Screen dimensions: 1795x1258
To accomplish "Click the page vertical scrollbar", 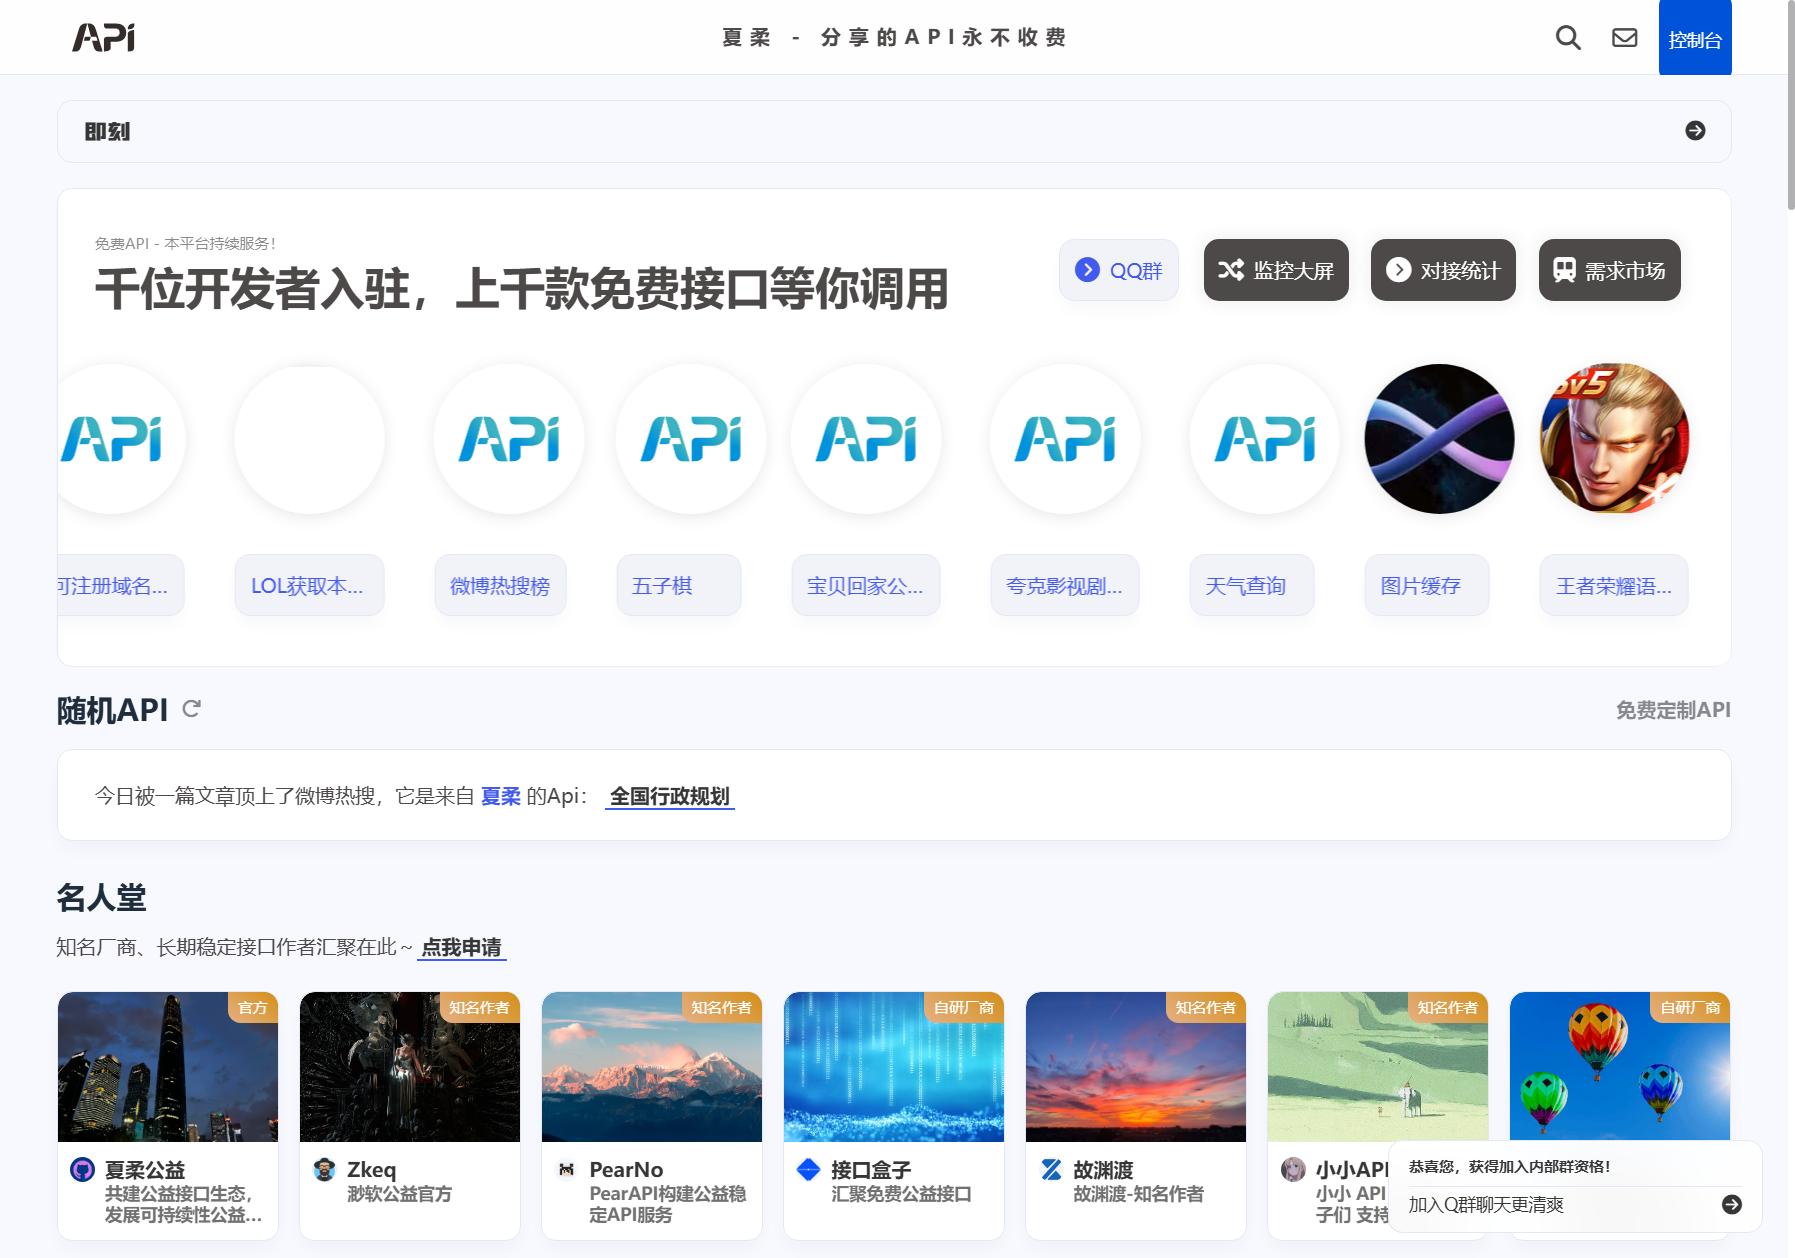I will (x=1791, y=105).
